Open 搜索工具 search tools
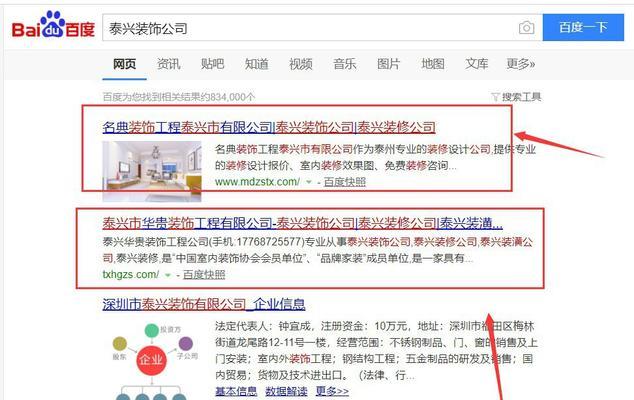The width and height of the screenshot is (634, 400). (521, 97)
